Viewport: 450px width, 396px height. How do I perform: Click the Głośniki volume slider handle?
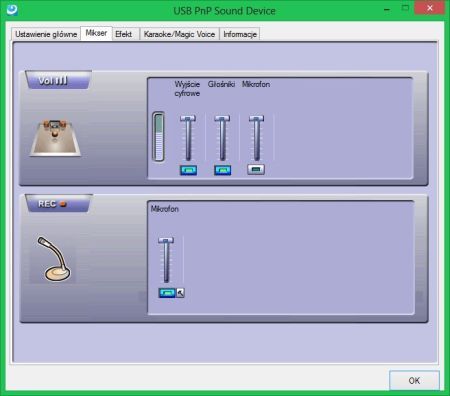[x=222, y=118]
